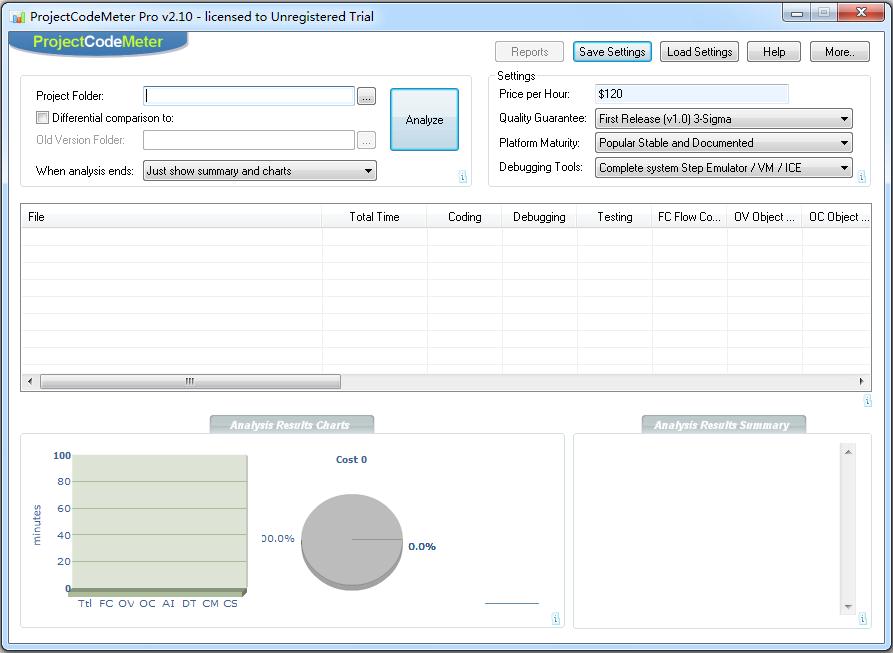Open the Project Folder browse (...) icon
893x653 pixels.
click(x=366, y=96)
